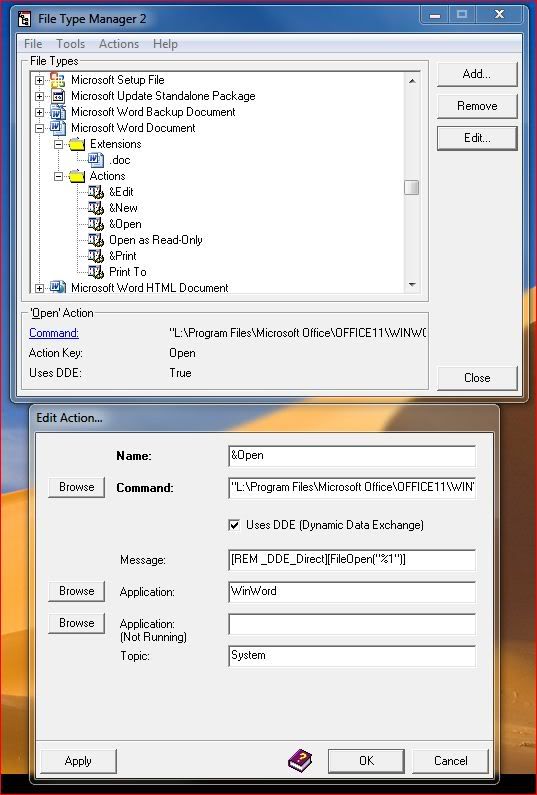This screenshot has height=795, width=537.
Task: Select the .doc extension row text
Action: tap(120, 160)
